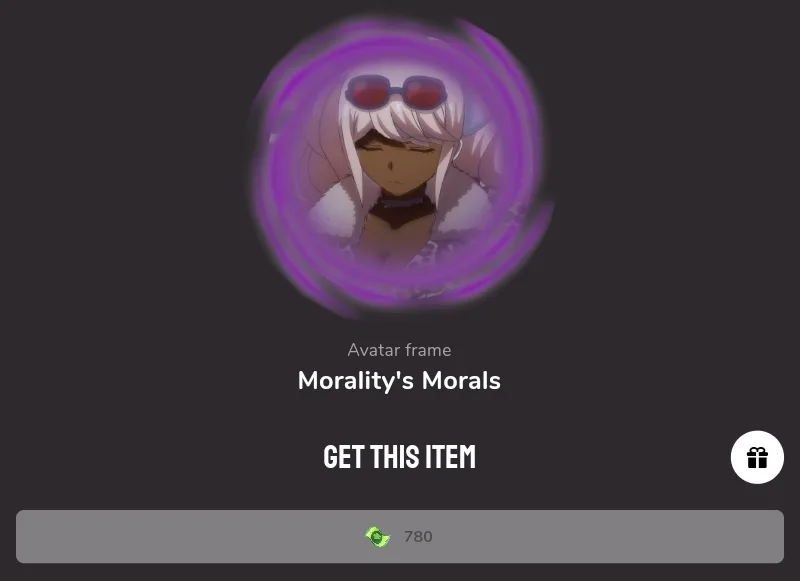Click the red sunglasses on the avatar
The height and width of the screenshot is (581, 800).
396,92
